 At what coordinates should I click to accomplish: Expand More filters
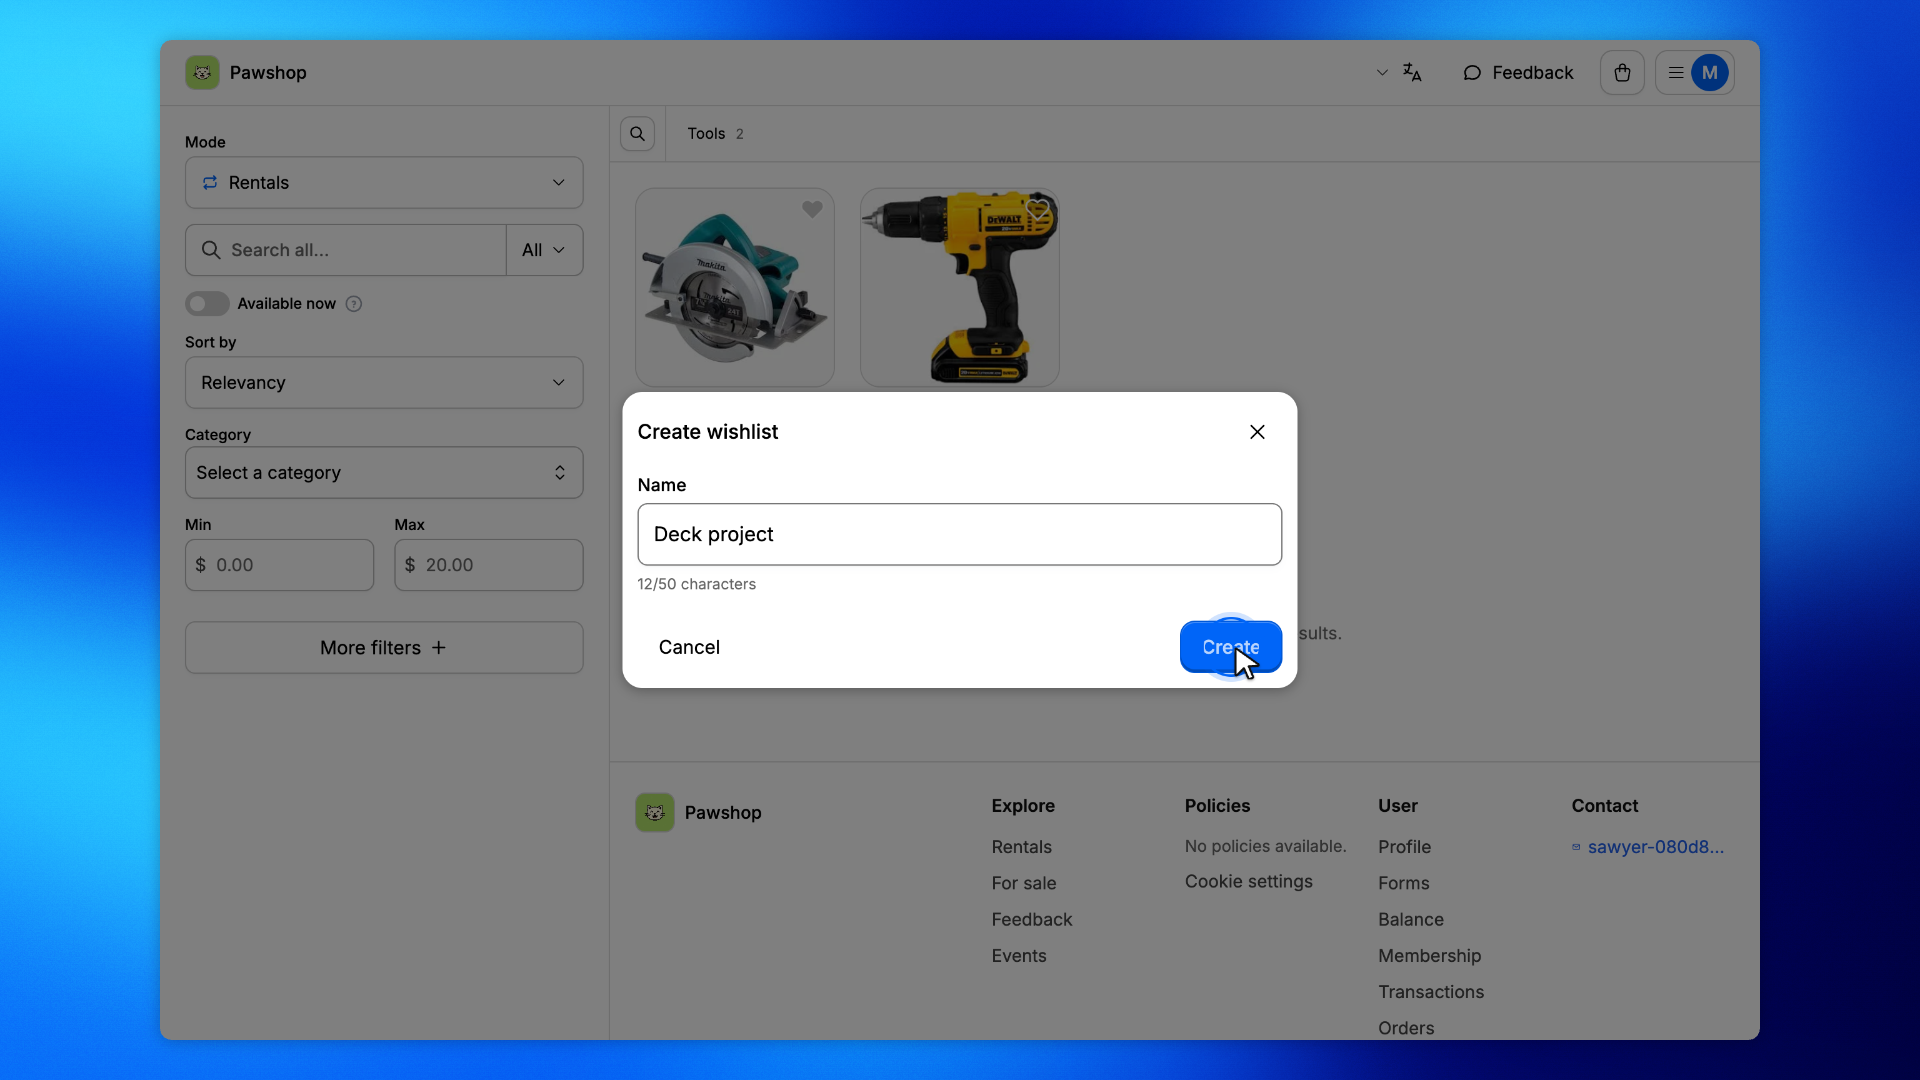click(x=384, y=648)
